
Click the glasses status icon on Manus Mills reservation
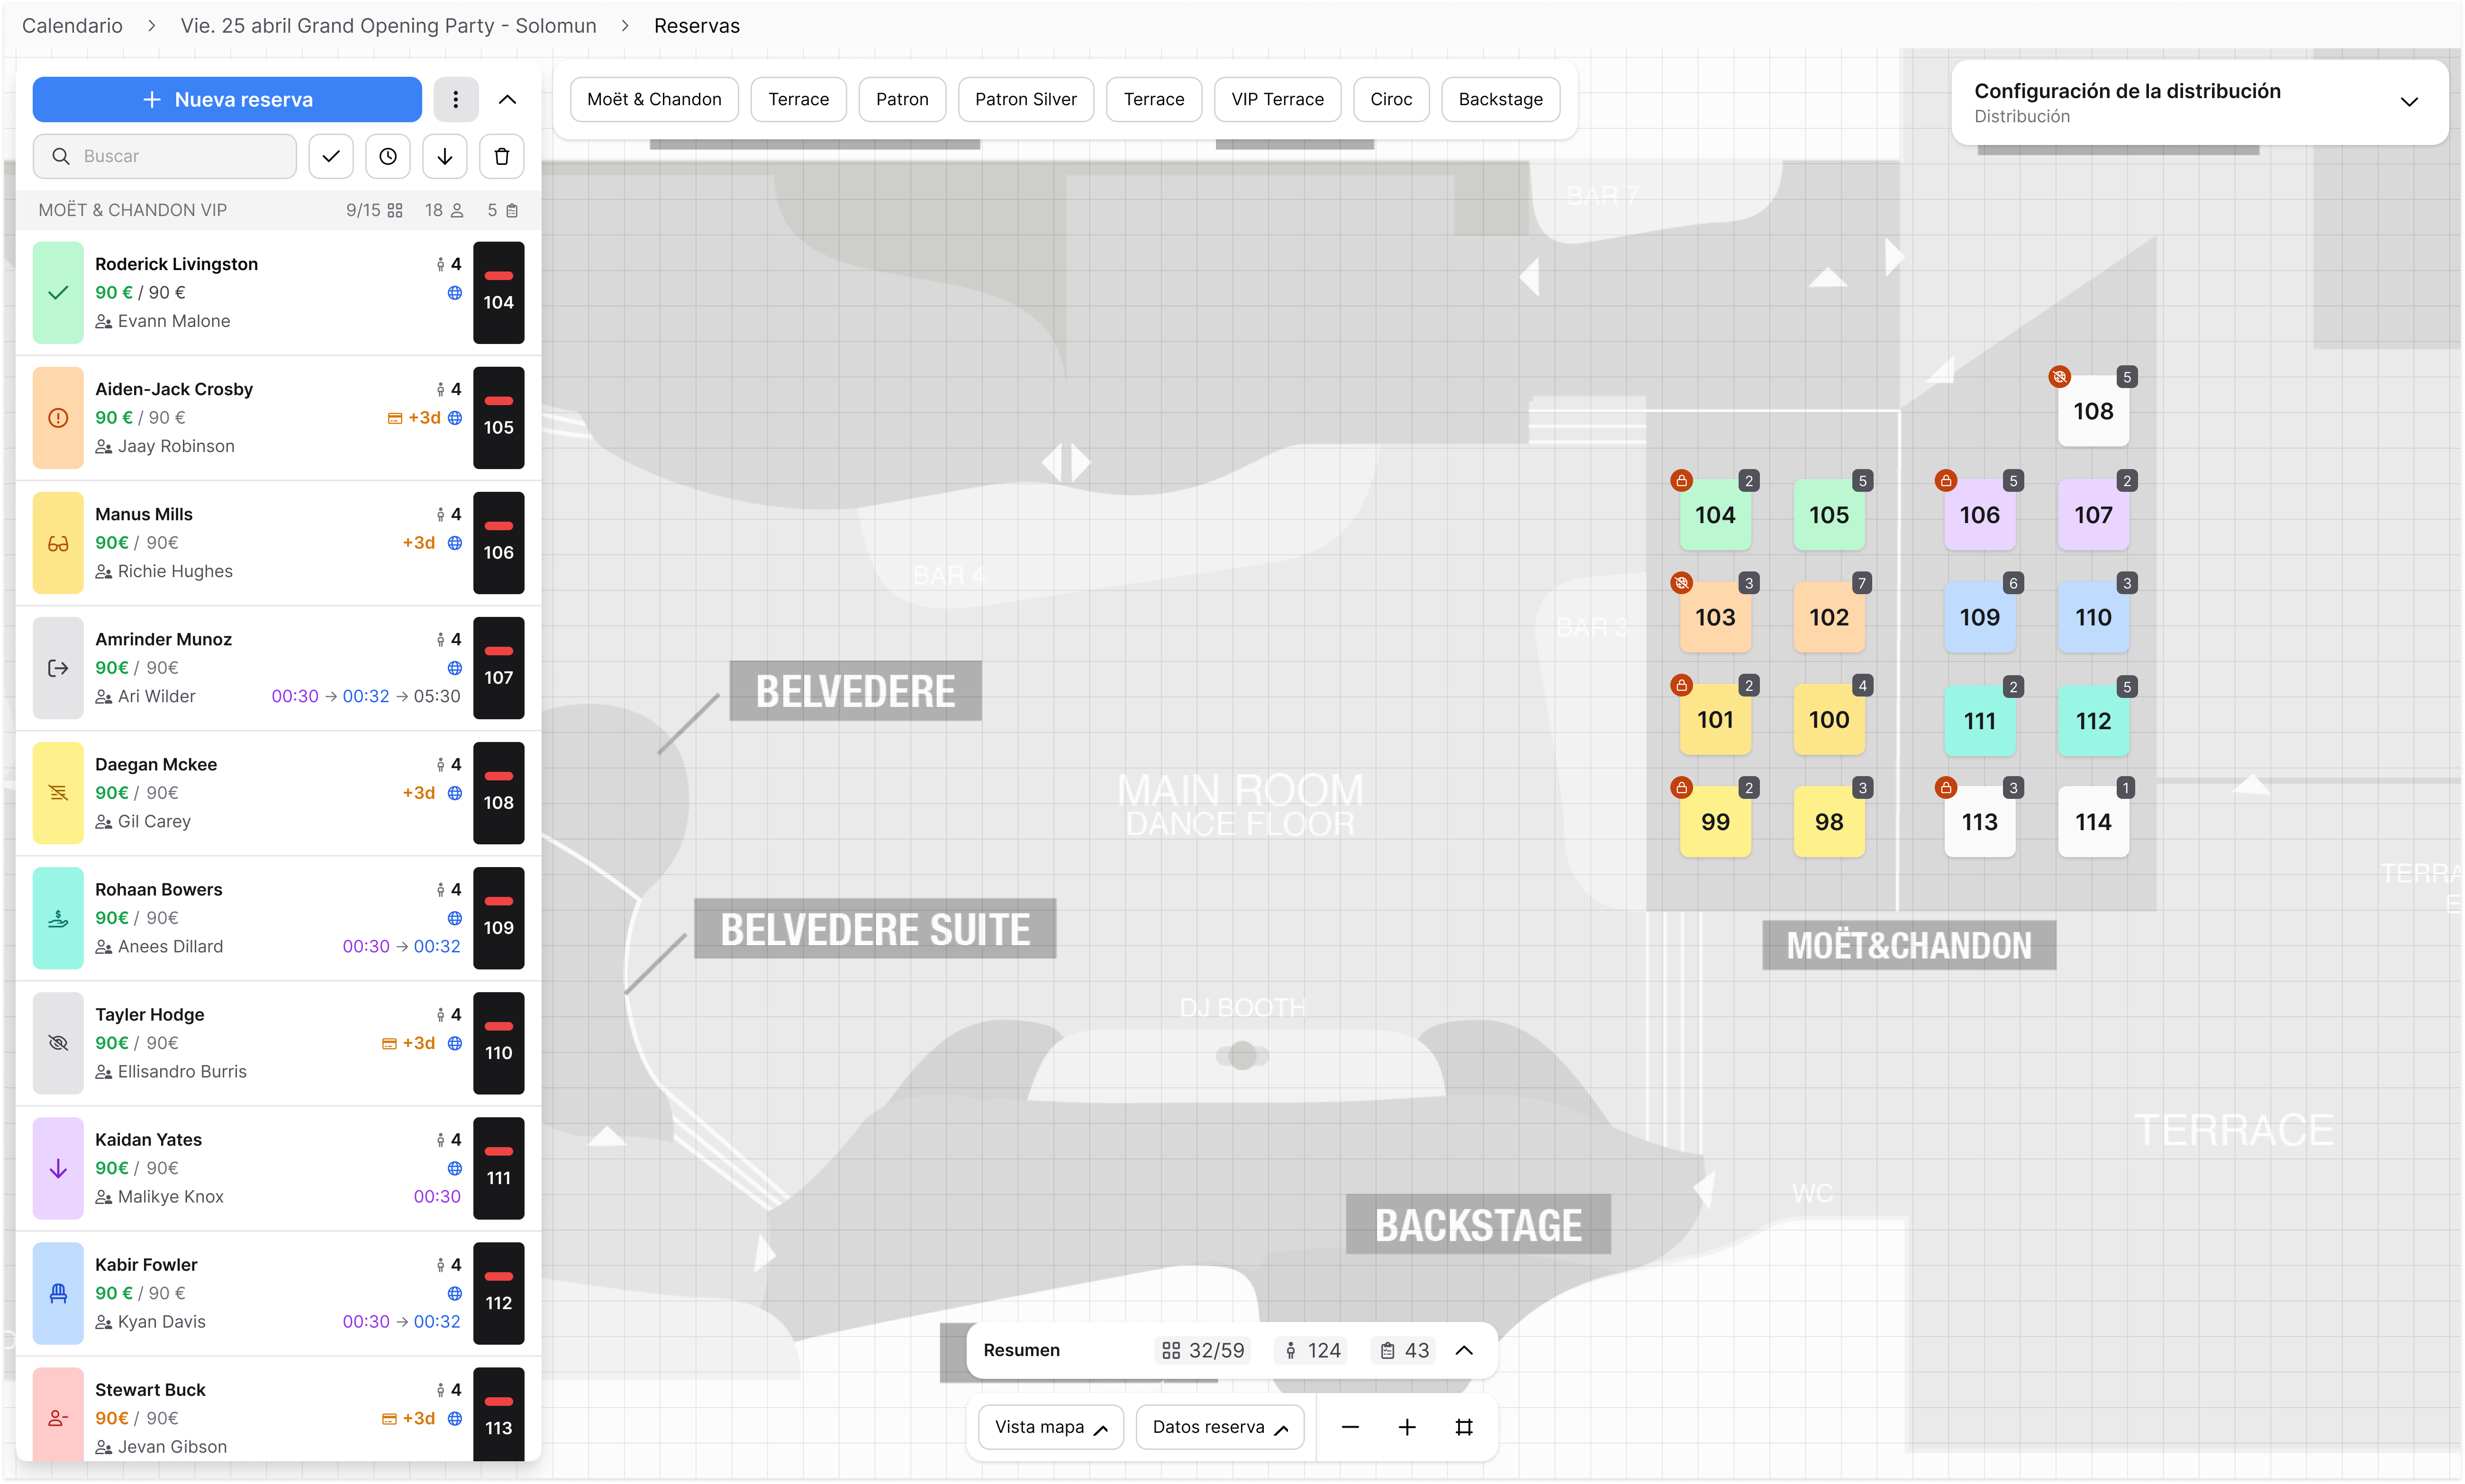pyautogui.click(x=57, y=542)
